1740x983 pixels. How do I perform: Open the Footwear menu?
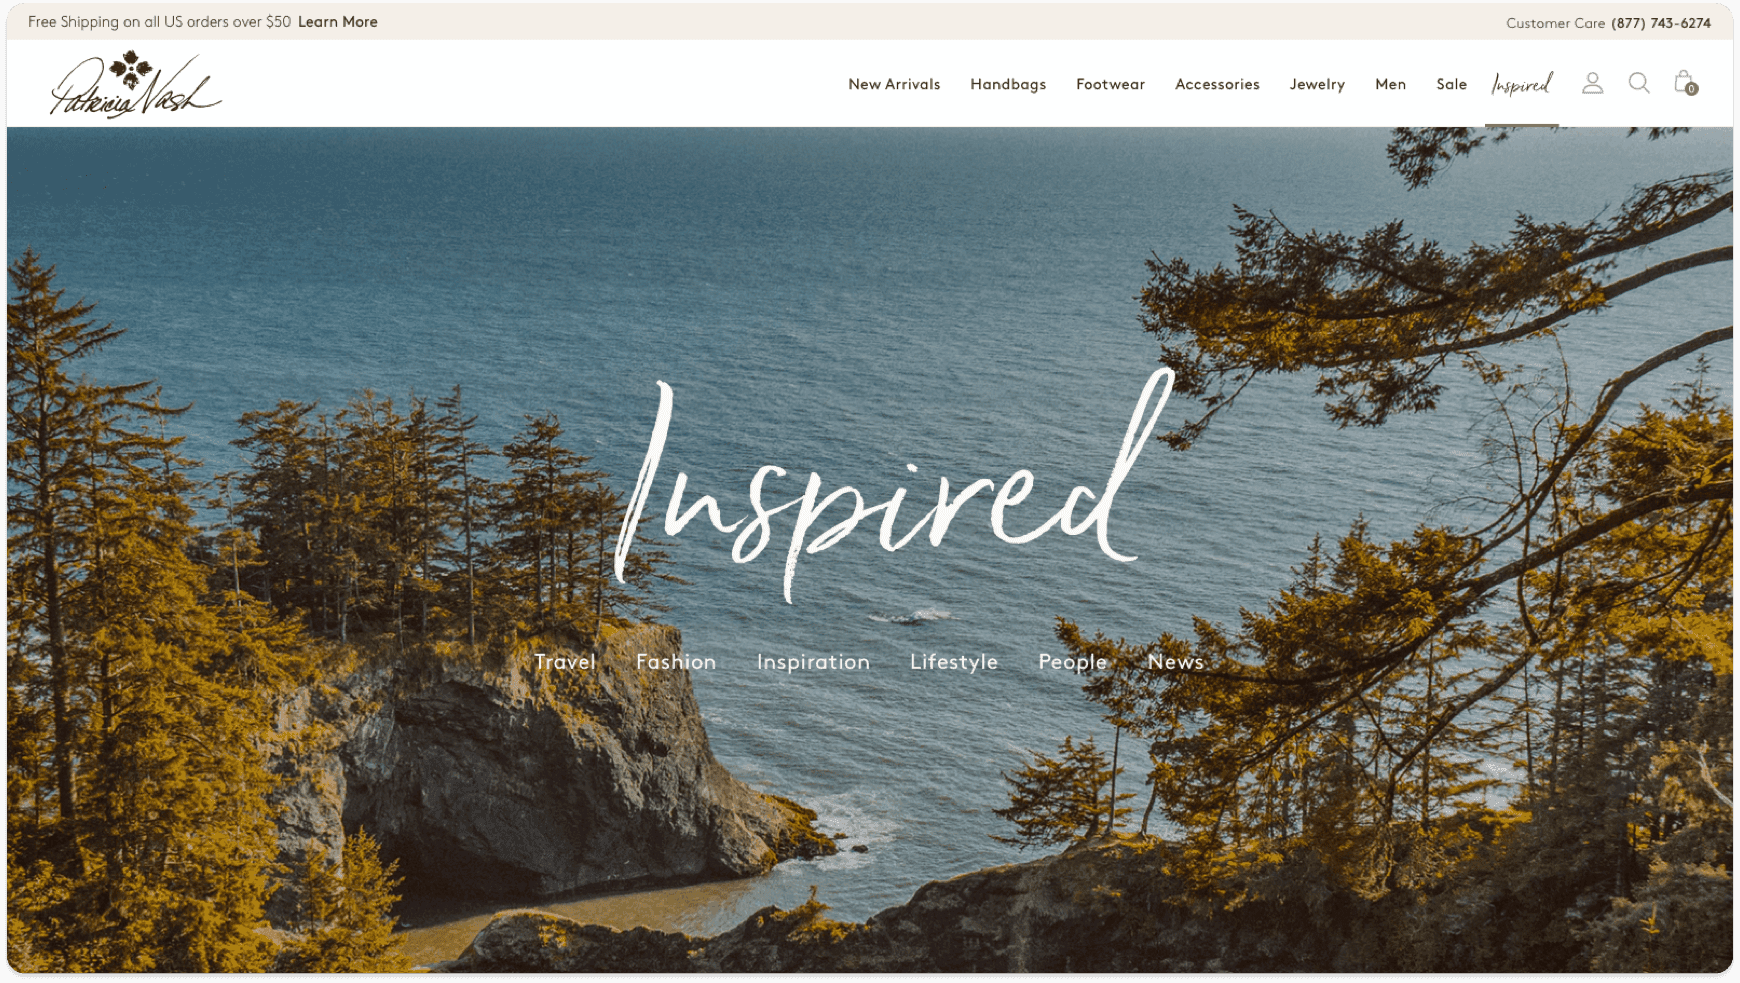click(1110, 84)
